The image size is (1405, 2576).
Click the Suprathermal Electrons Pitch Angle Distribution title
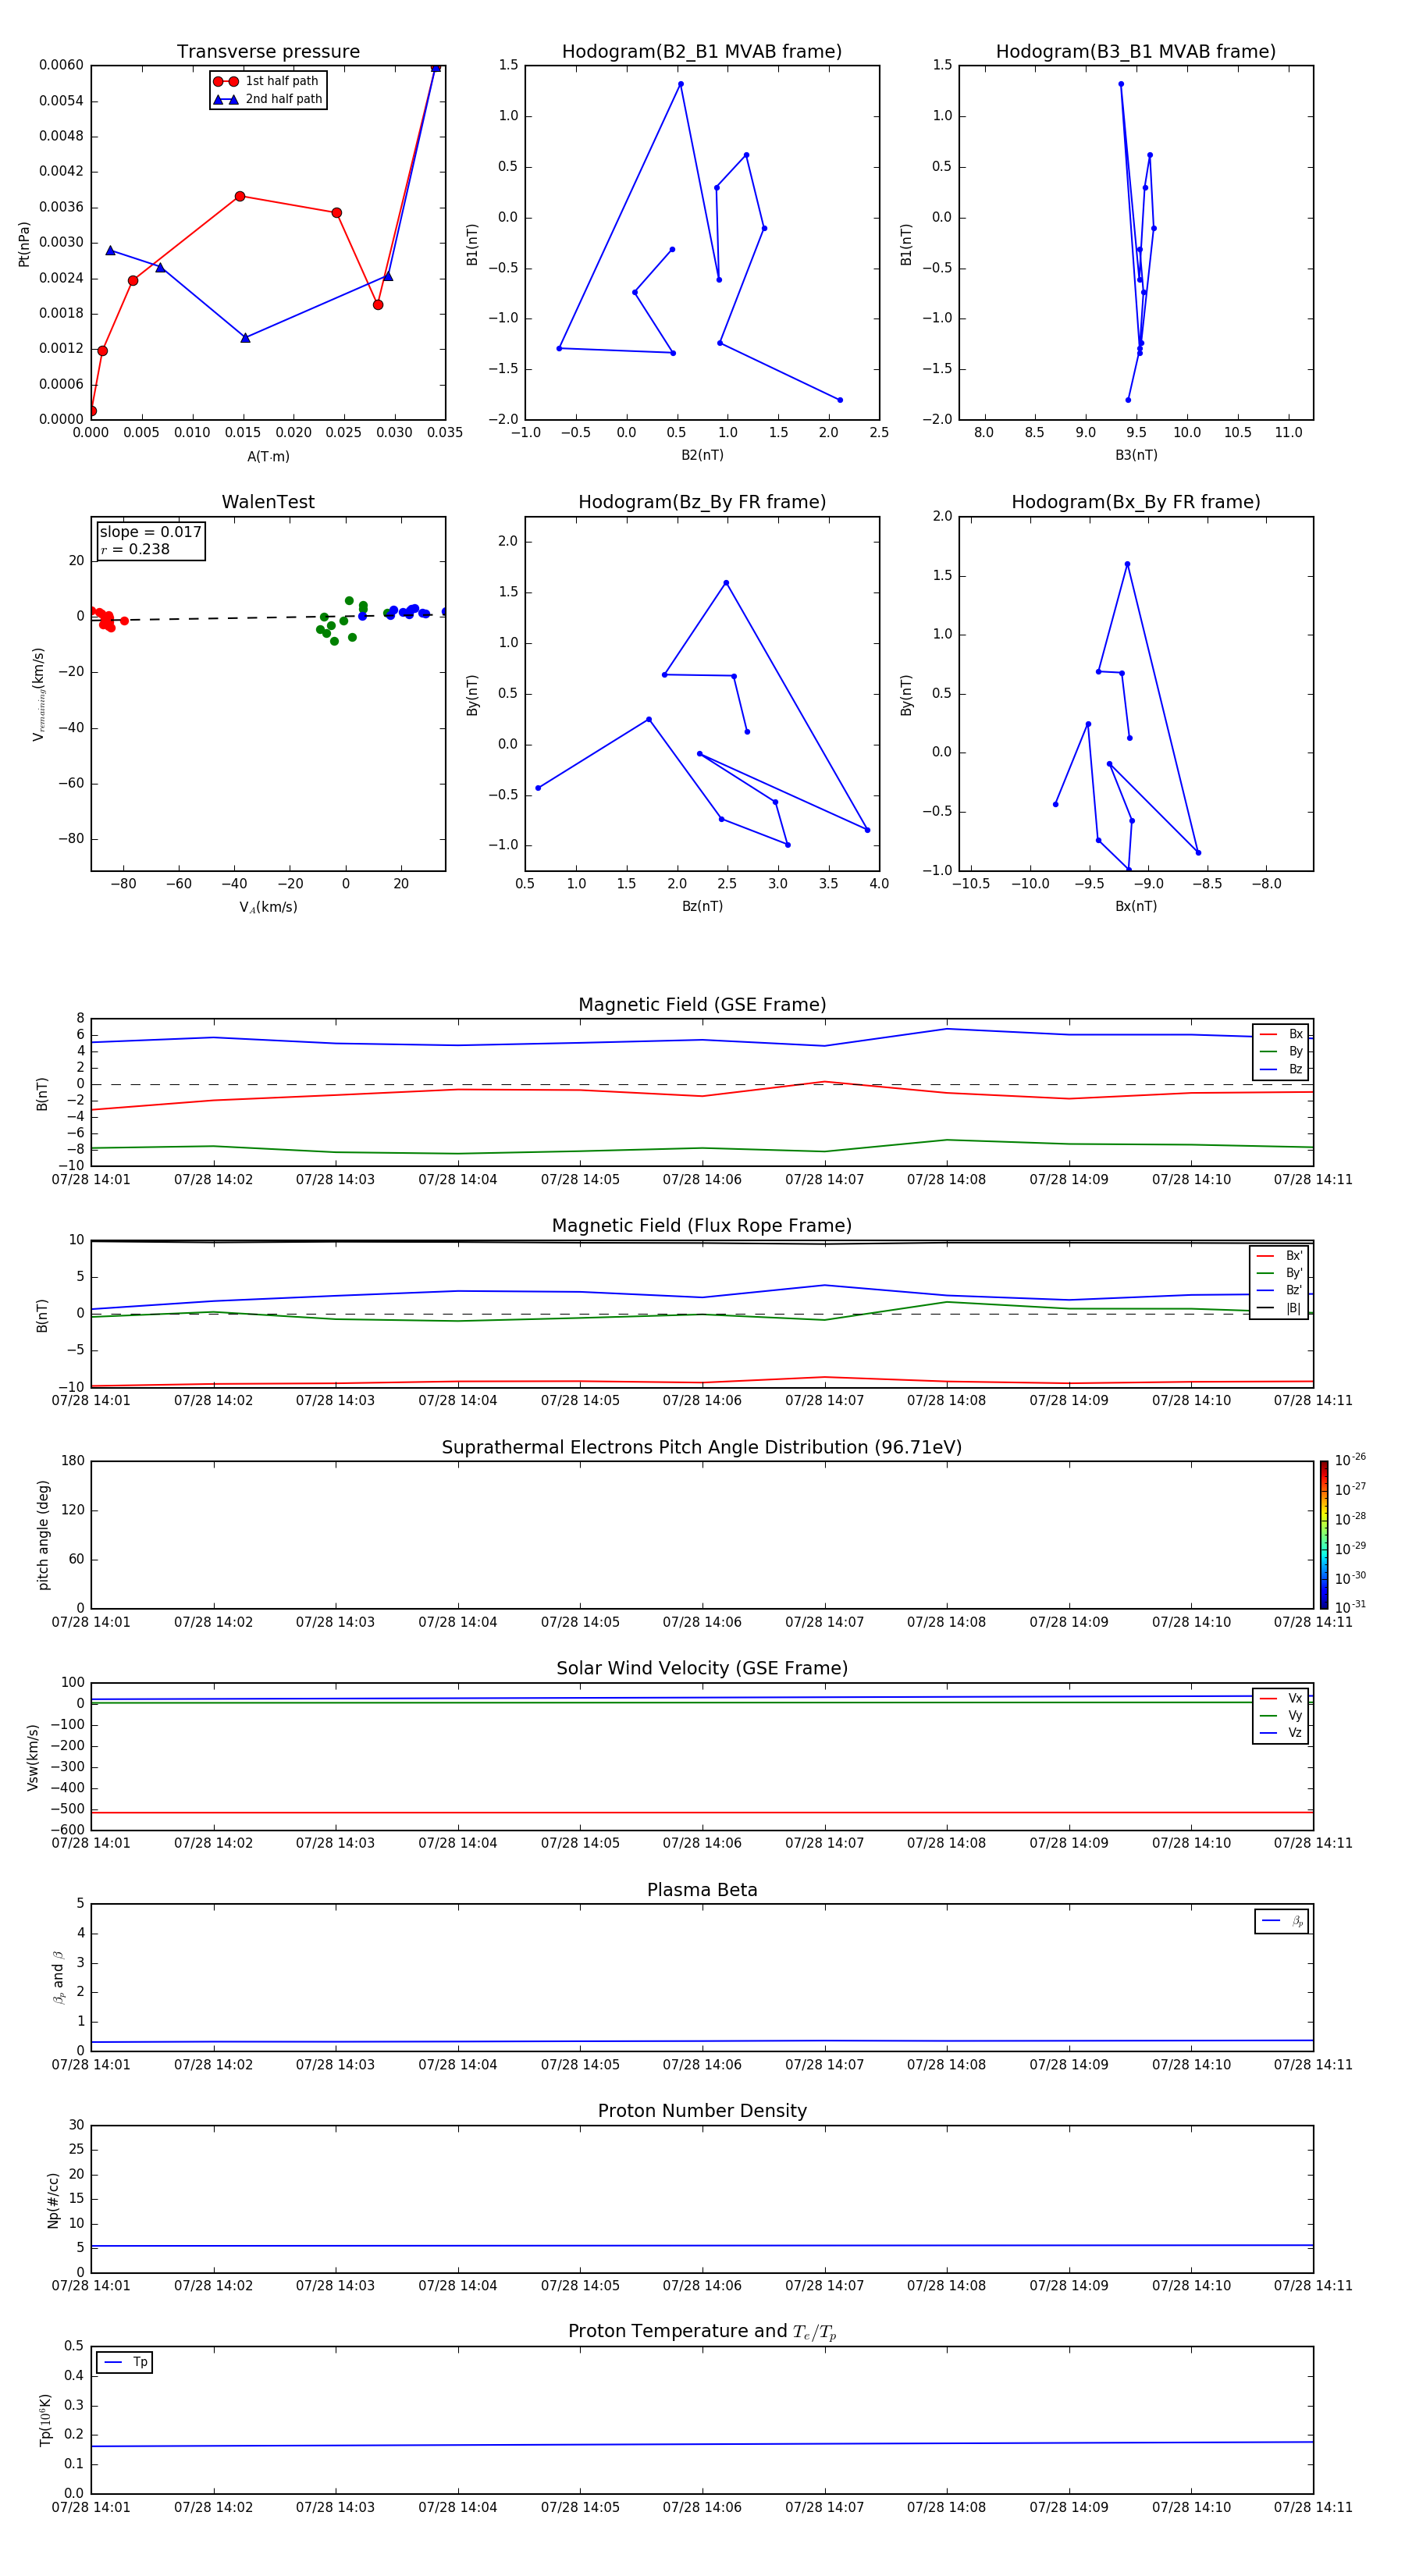(x=702, y=1447)
